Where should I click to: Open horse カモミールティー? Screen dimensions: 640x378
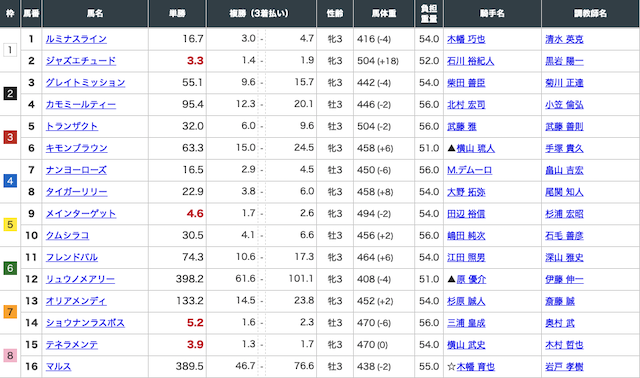[x=81, y=105]
